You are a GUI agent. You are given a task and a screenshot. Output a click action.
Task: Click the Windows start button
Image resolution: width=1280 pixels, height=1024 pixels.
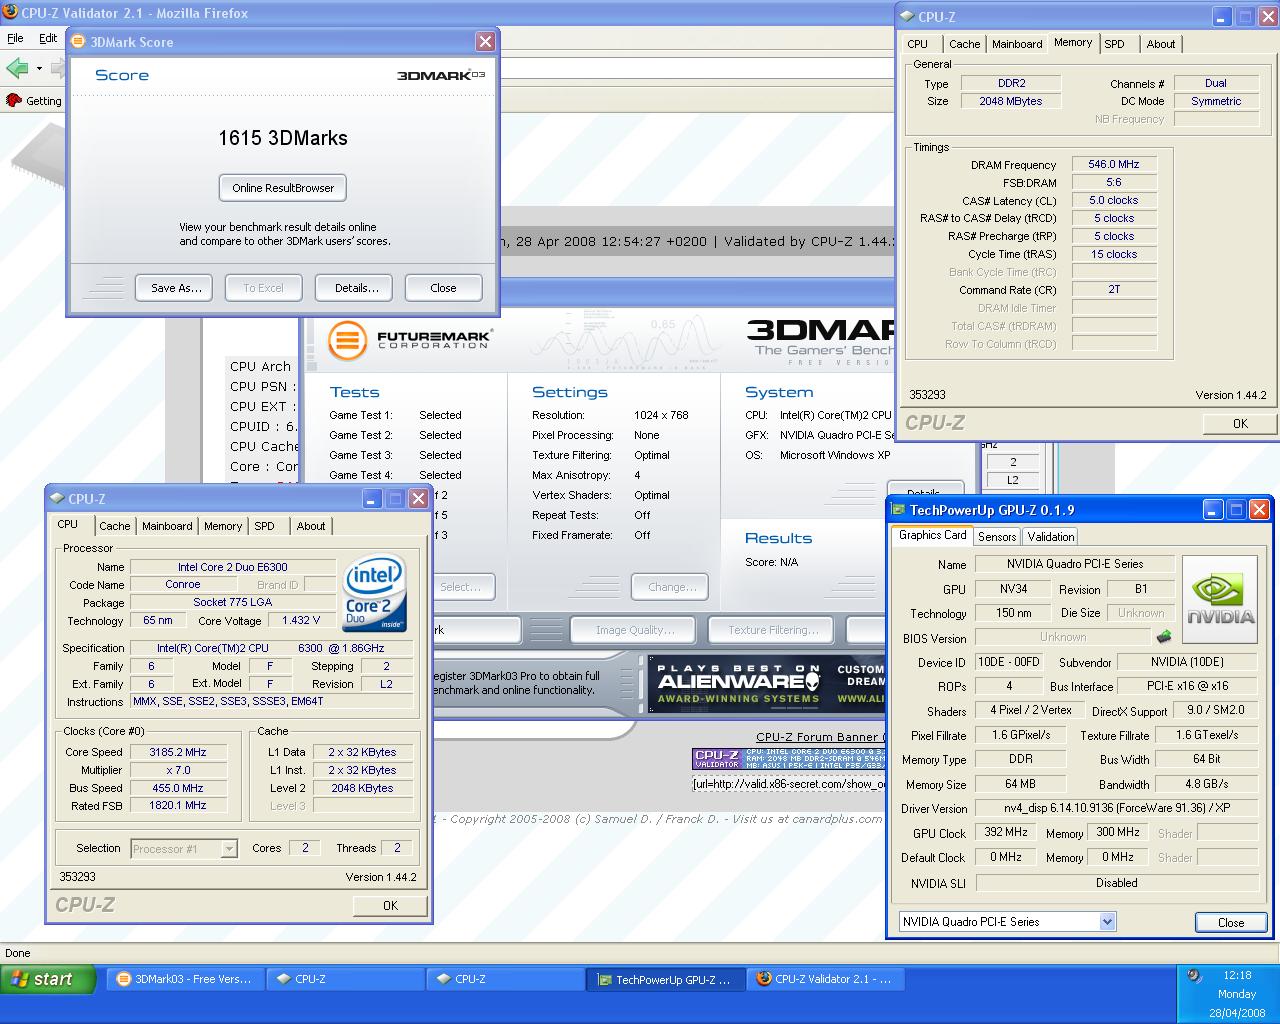point(47,979)
